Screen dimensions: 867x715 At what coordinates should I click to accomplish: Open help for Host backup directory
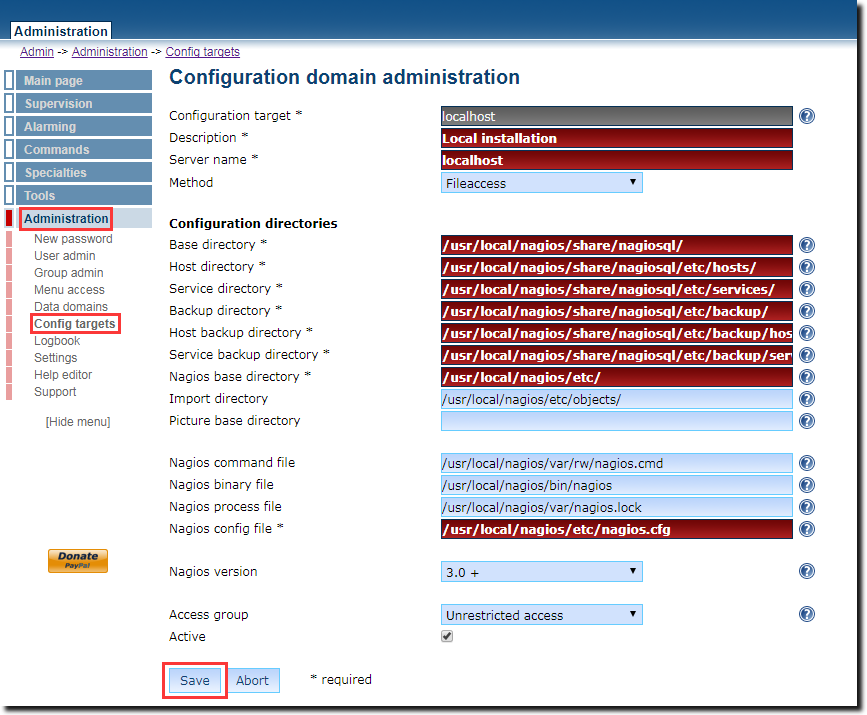point(807,333)
